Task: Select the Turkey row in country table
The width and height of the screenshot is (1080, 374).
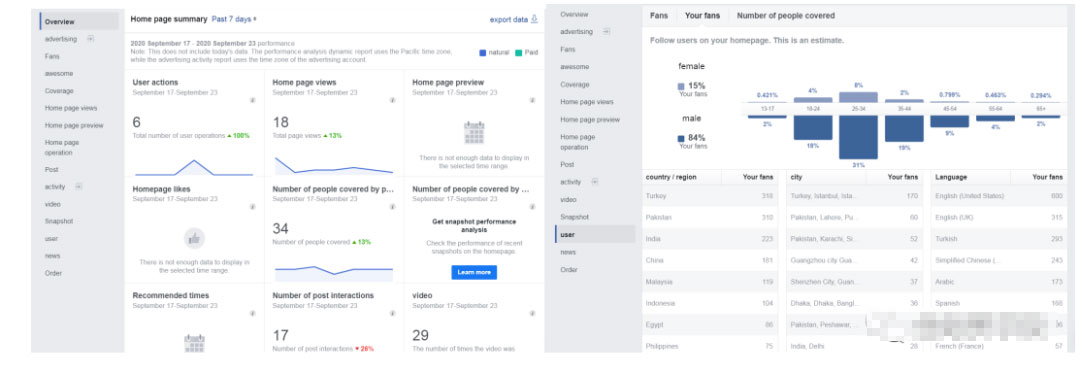Action: pos(710,196)
